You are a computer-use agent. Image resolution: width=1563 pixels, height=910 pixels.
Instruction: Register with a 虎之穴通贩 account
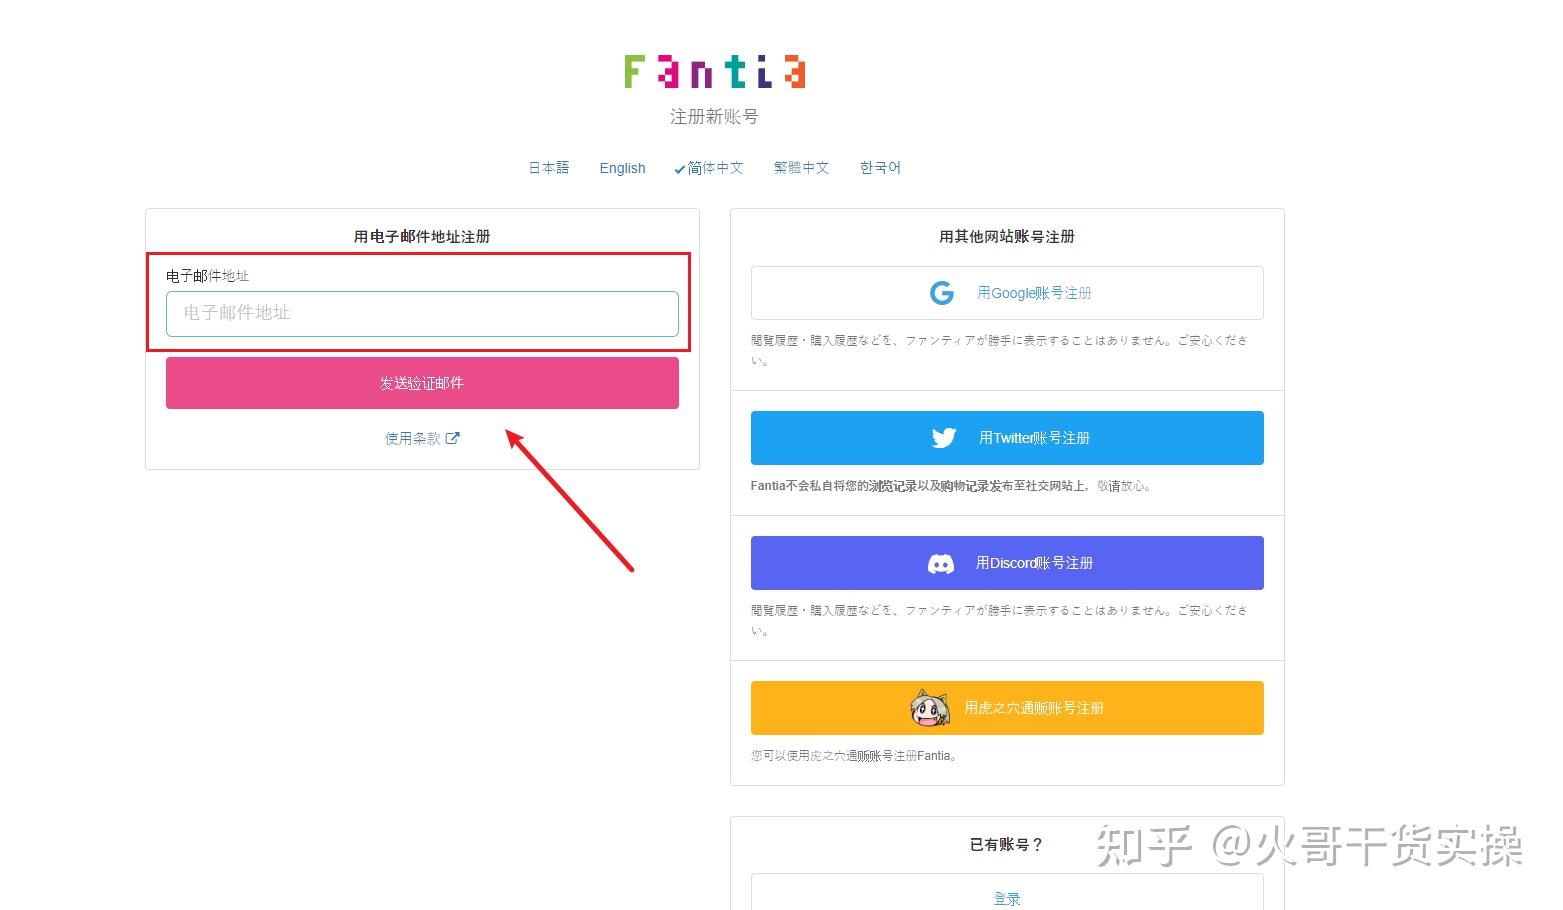coord(1006,707)
